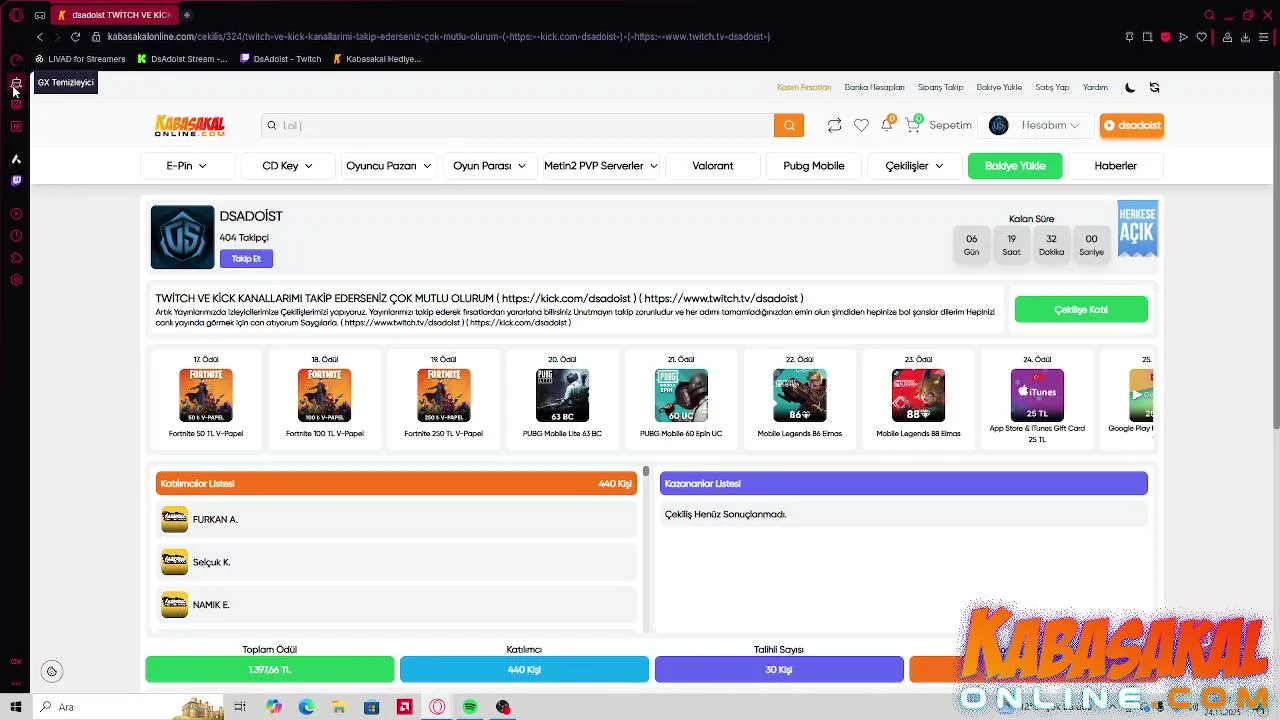Image resolution: width=1280 pixels, height=720 pixels.
Task: Open the Pubg Mobile menu item
Action: pyautogui.click(x=814, y=166)
